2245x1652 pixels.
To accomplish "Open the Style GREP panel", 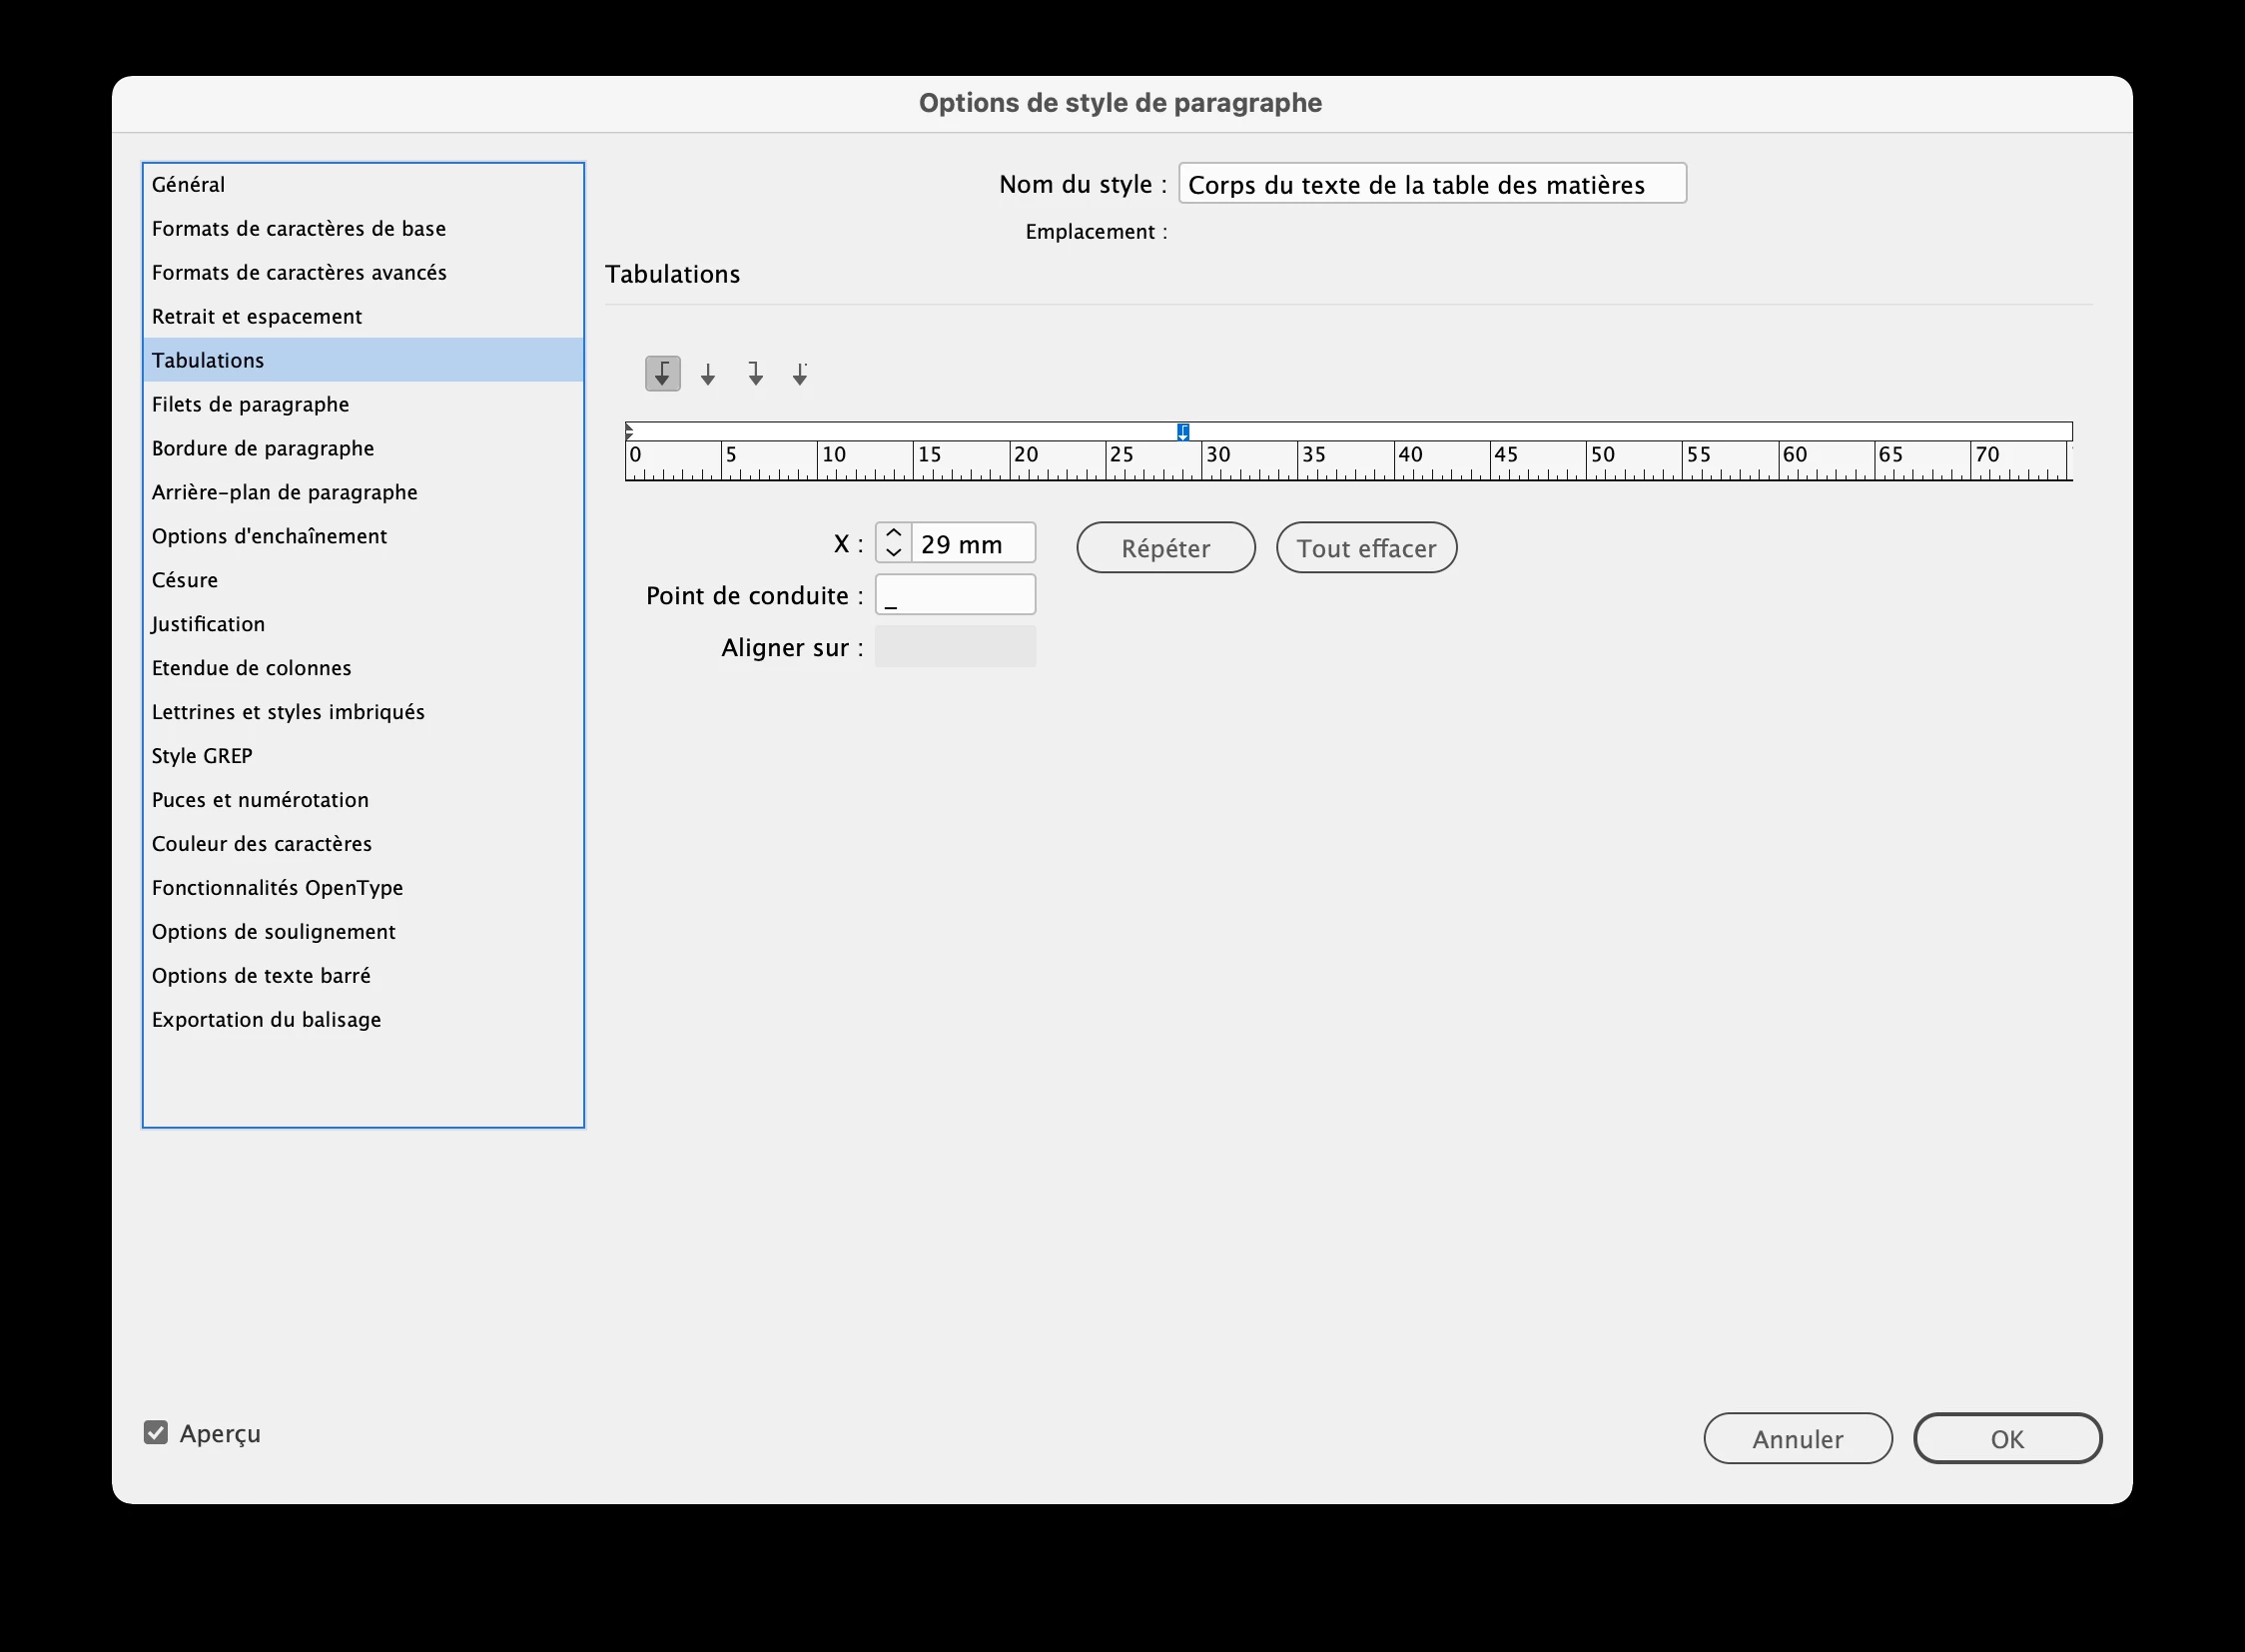I will tap(201, 756).
